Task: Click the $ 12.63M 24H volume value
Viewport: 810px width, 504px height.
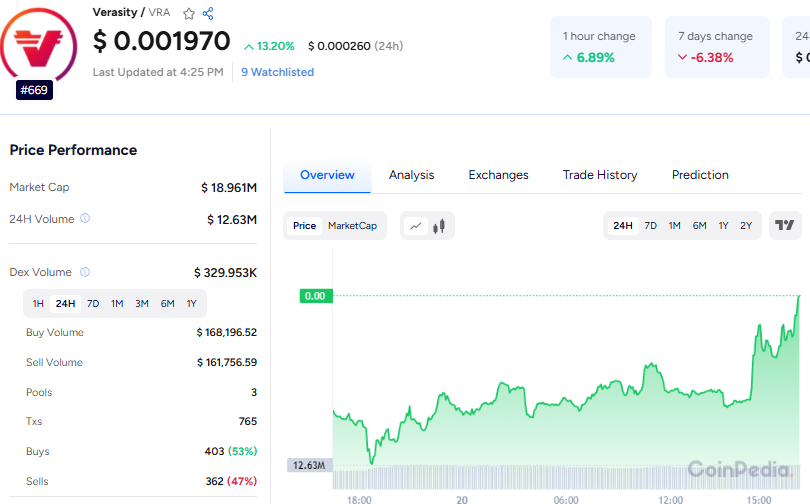Action: [232, 219]
